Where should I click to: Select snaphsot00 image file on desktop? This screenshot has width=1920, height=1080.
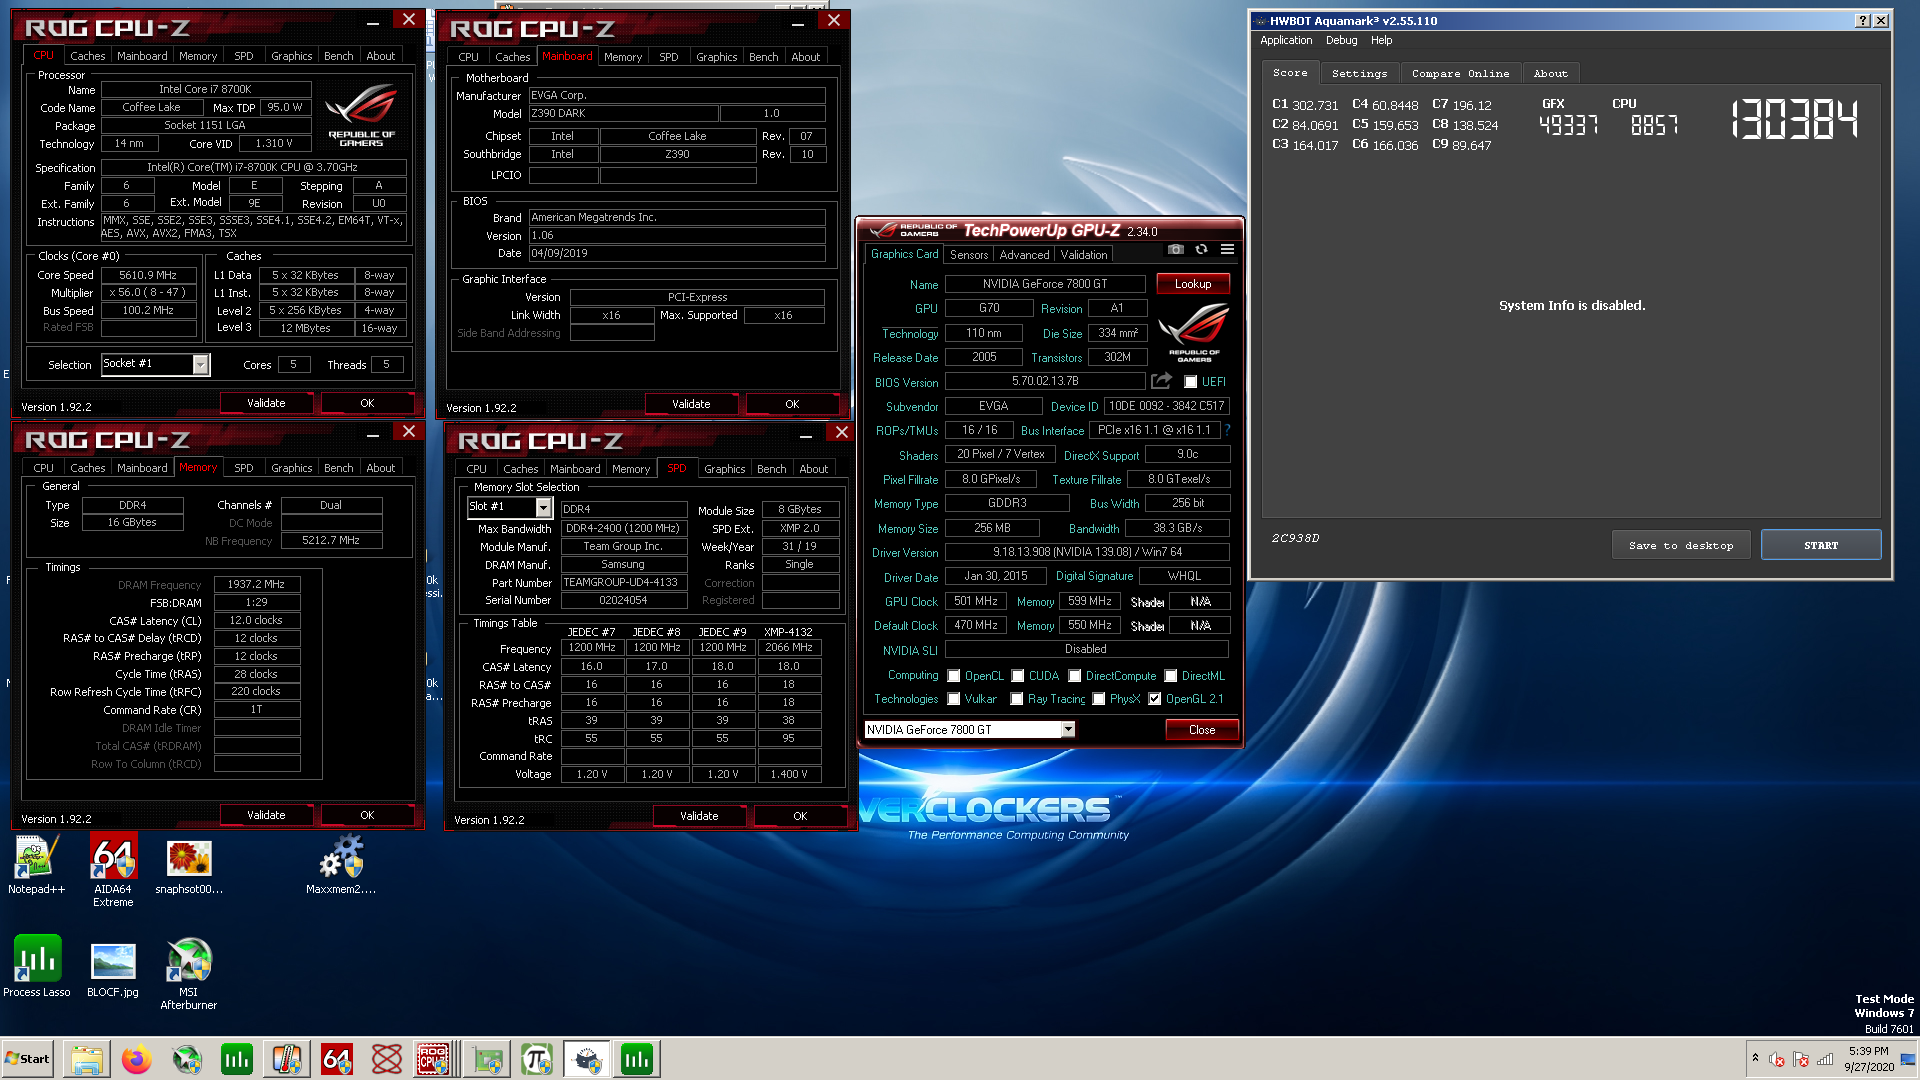189,865
